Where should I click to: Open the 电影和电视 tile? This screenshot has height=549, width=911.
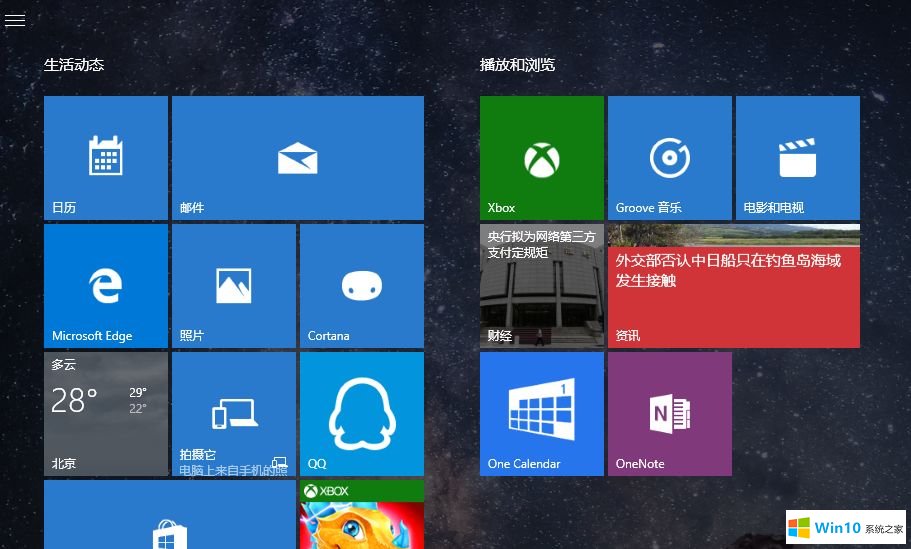point(798,158)
